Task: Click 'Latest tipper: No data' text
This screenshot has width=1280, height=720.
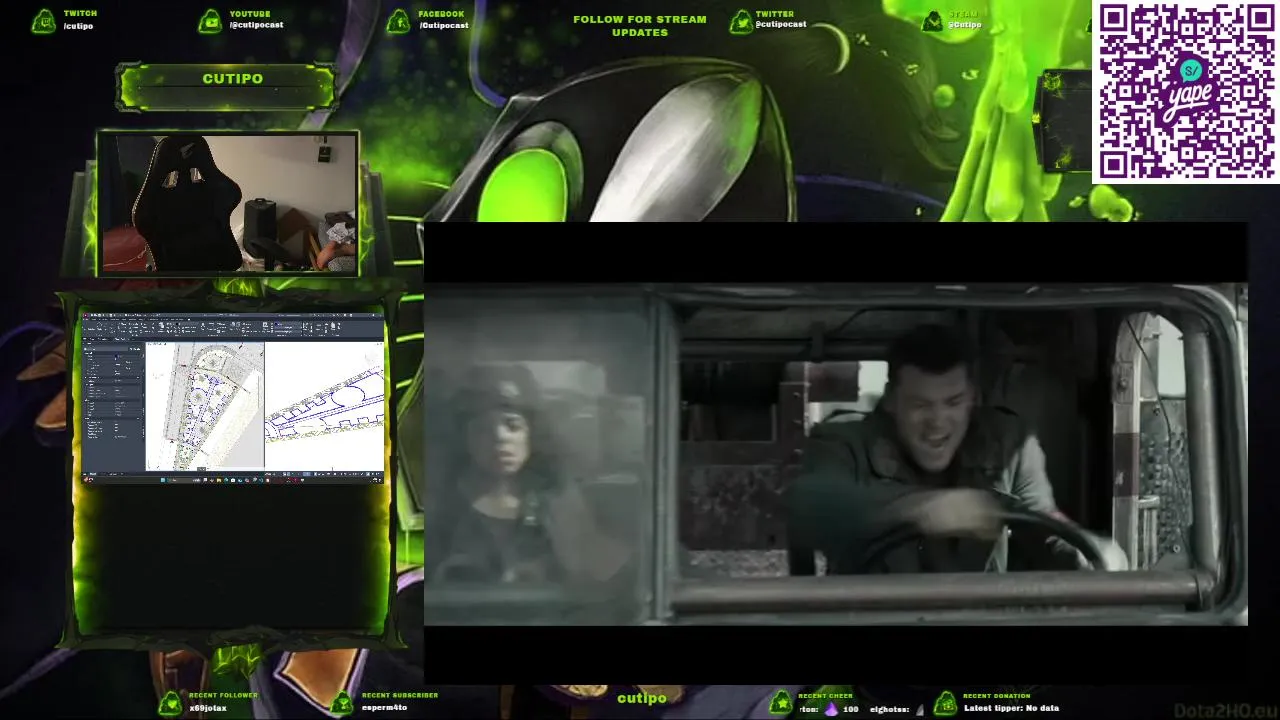Action: [1011, 709]
